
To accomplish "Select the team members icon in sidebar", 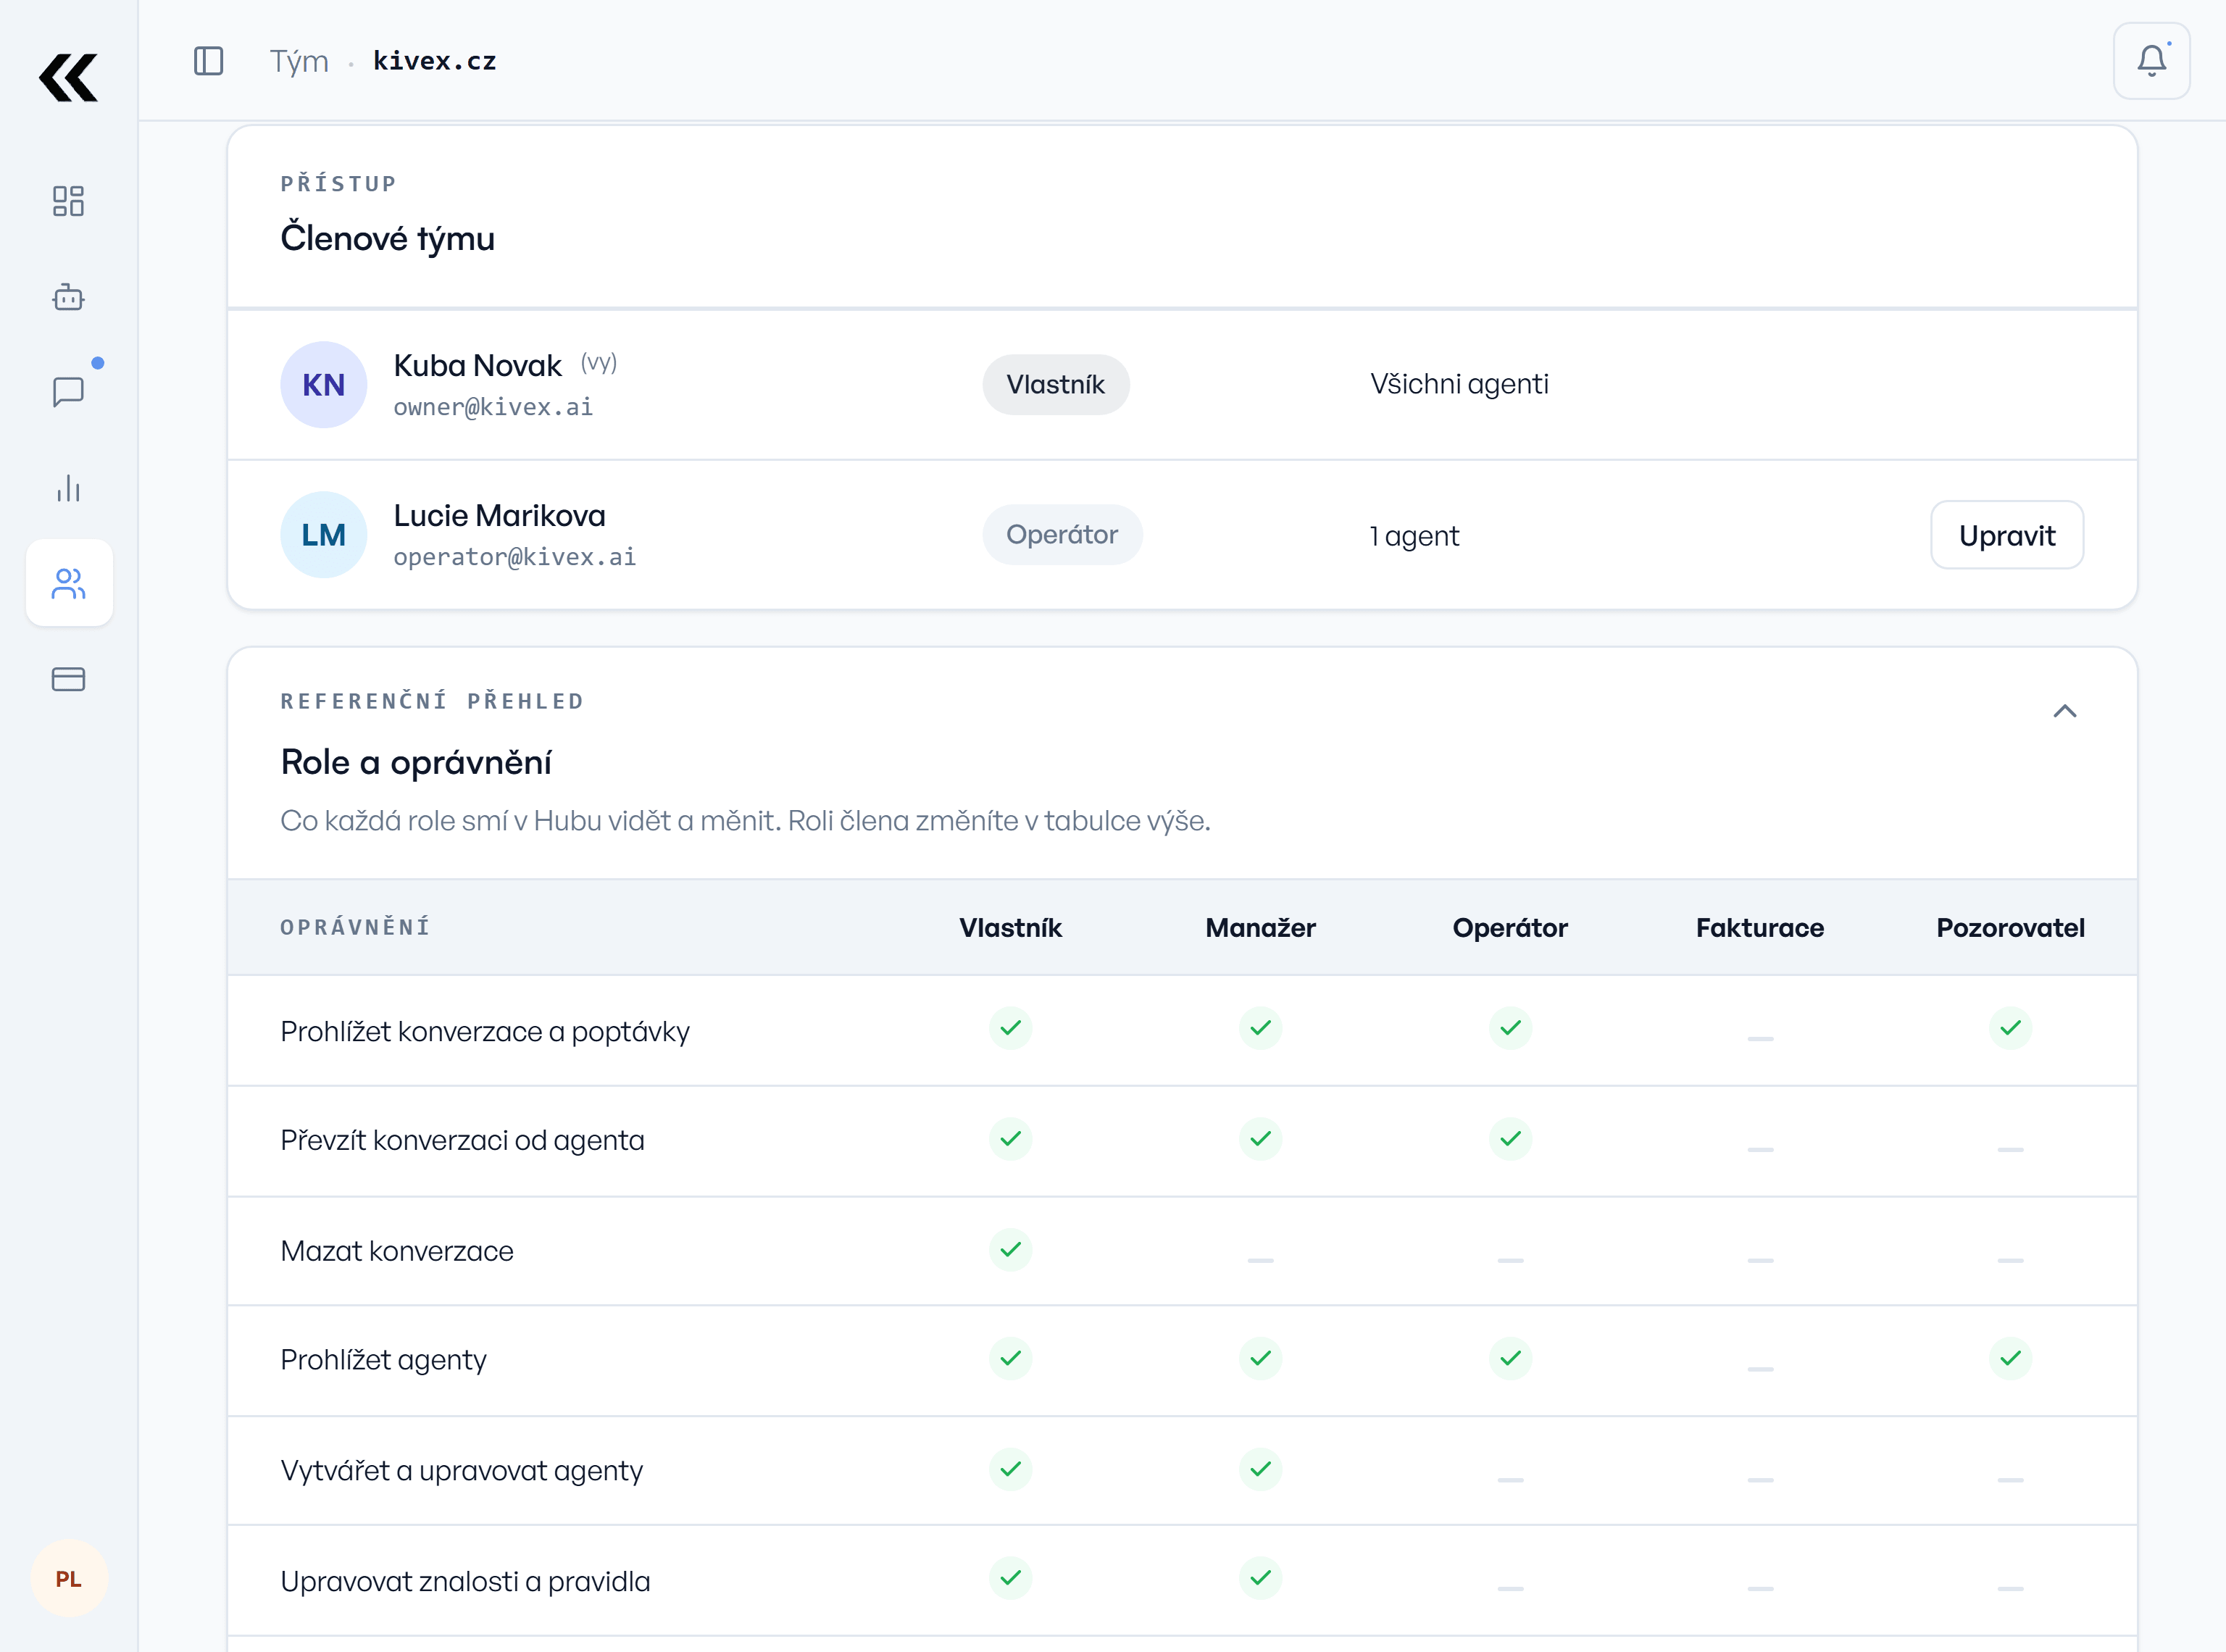I will click(x=69, y=583).
